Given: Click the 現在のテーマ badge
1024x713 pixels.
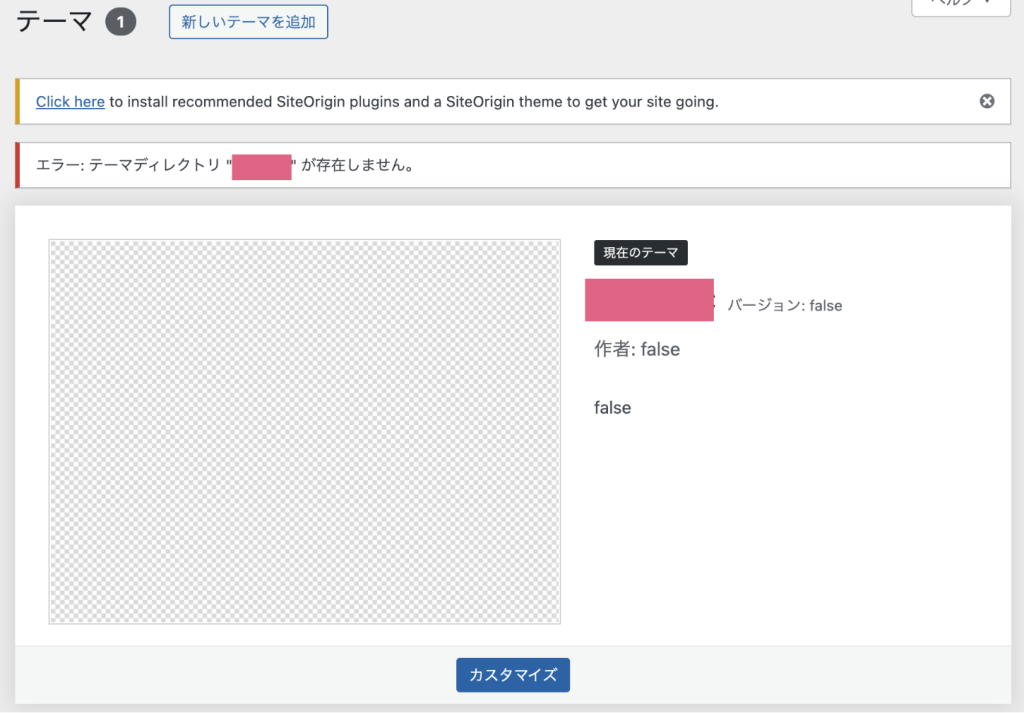Looking at the screenshot, I should point(640,253).
